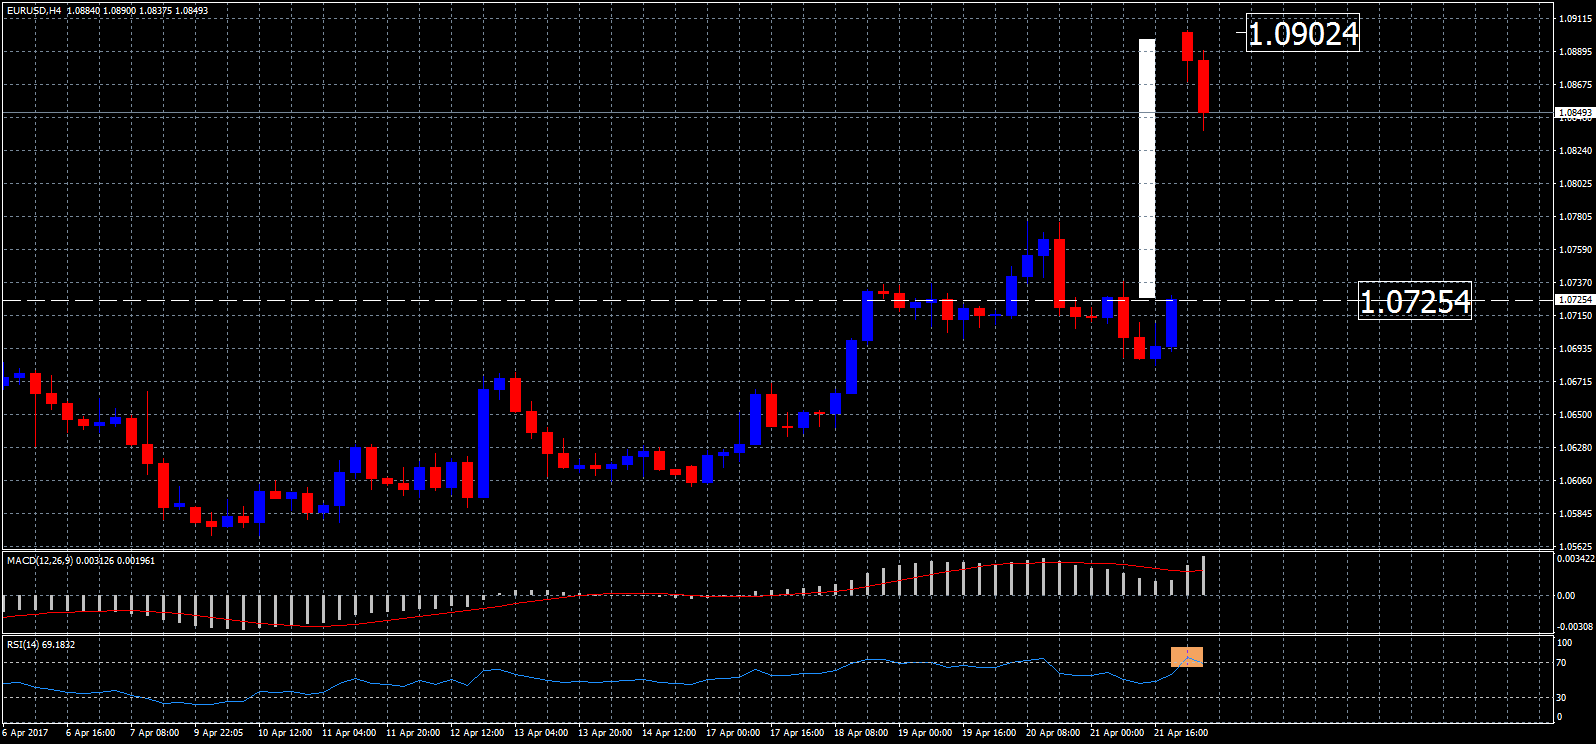Click the small 1.07254 price tag on axis

tap(1575, 300)
